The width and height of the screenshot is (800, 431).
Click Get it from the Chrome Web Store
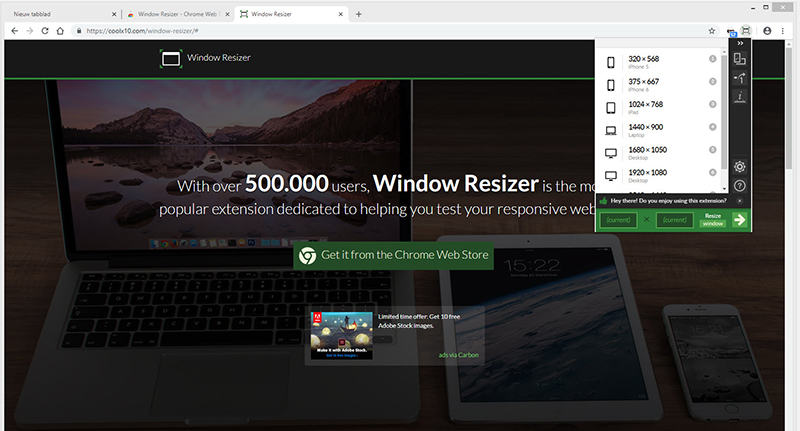click(x=393, y=255)
